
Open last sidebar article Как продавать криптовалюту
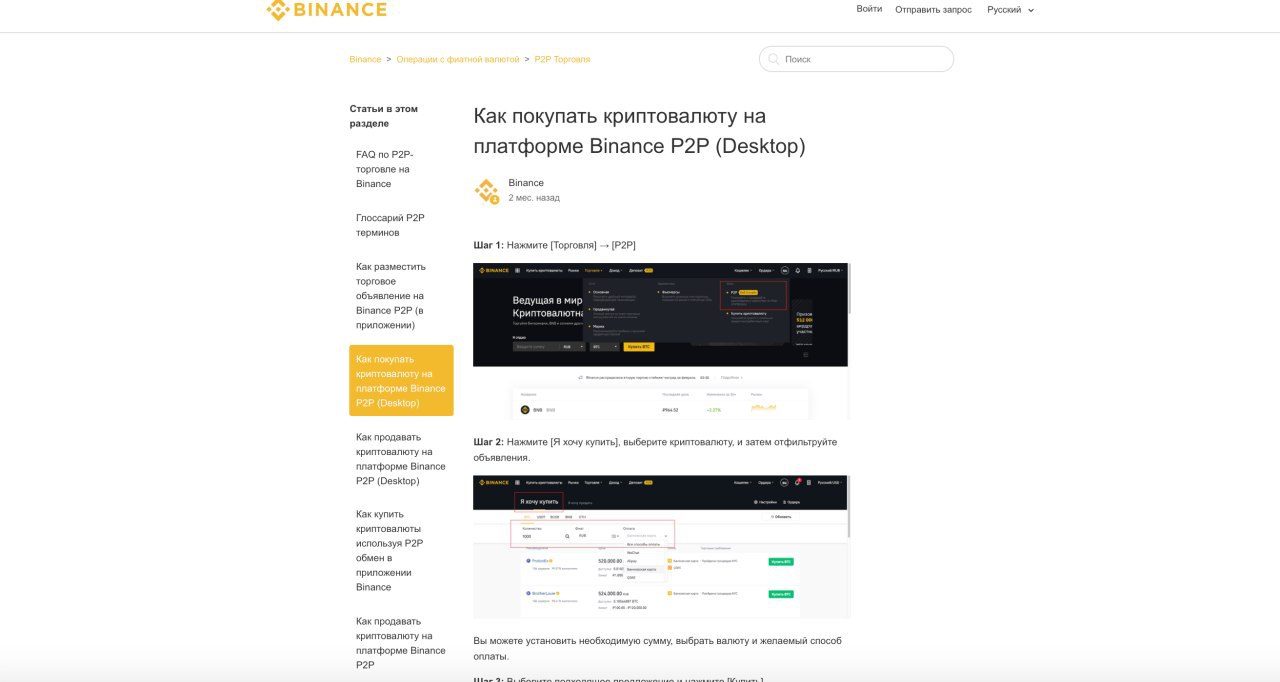point(401,643)
